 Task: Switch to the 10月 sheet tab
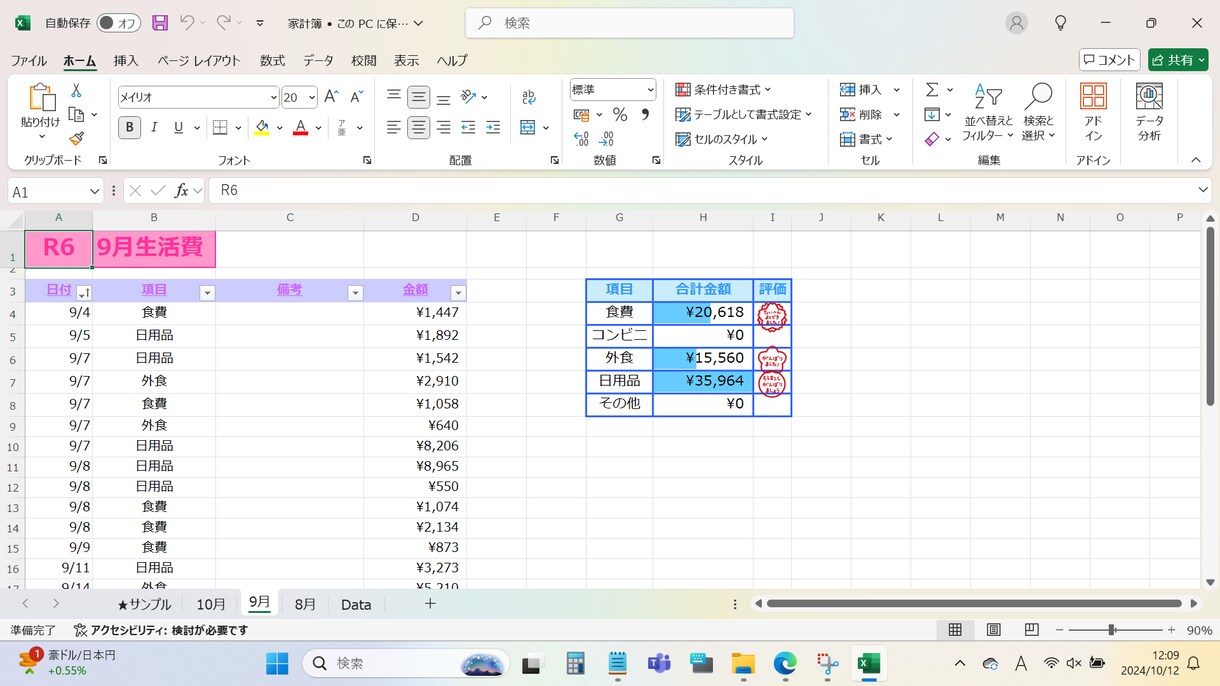click(x=211, y=604)
